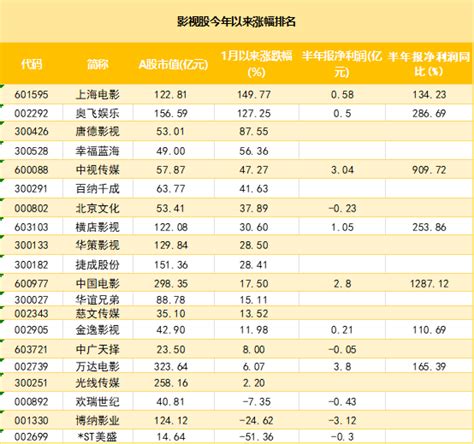Select profit growth value 165.39
Screen dimensions: 474x444
point(429,367)
